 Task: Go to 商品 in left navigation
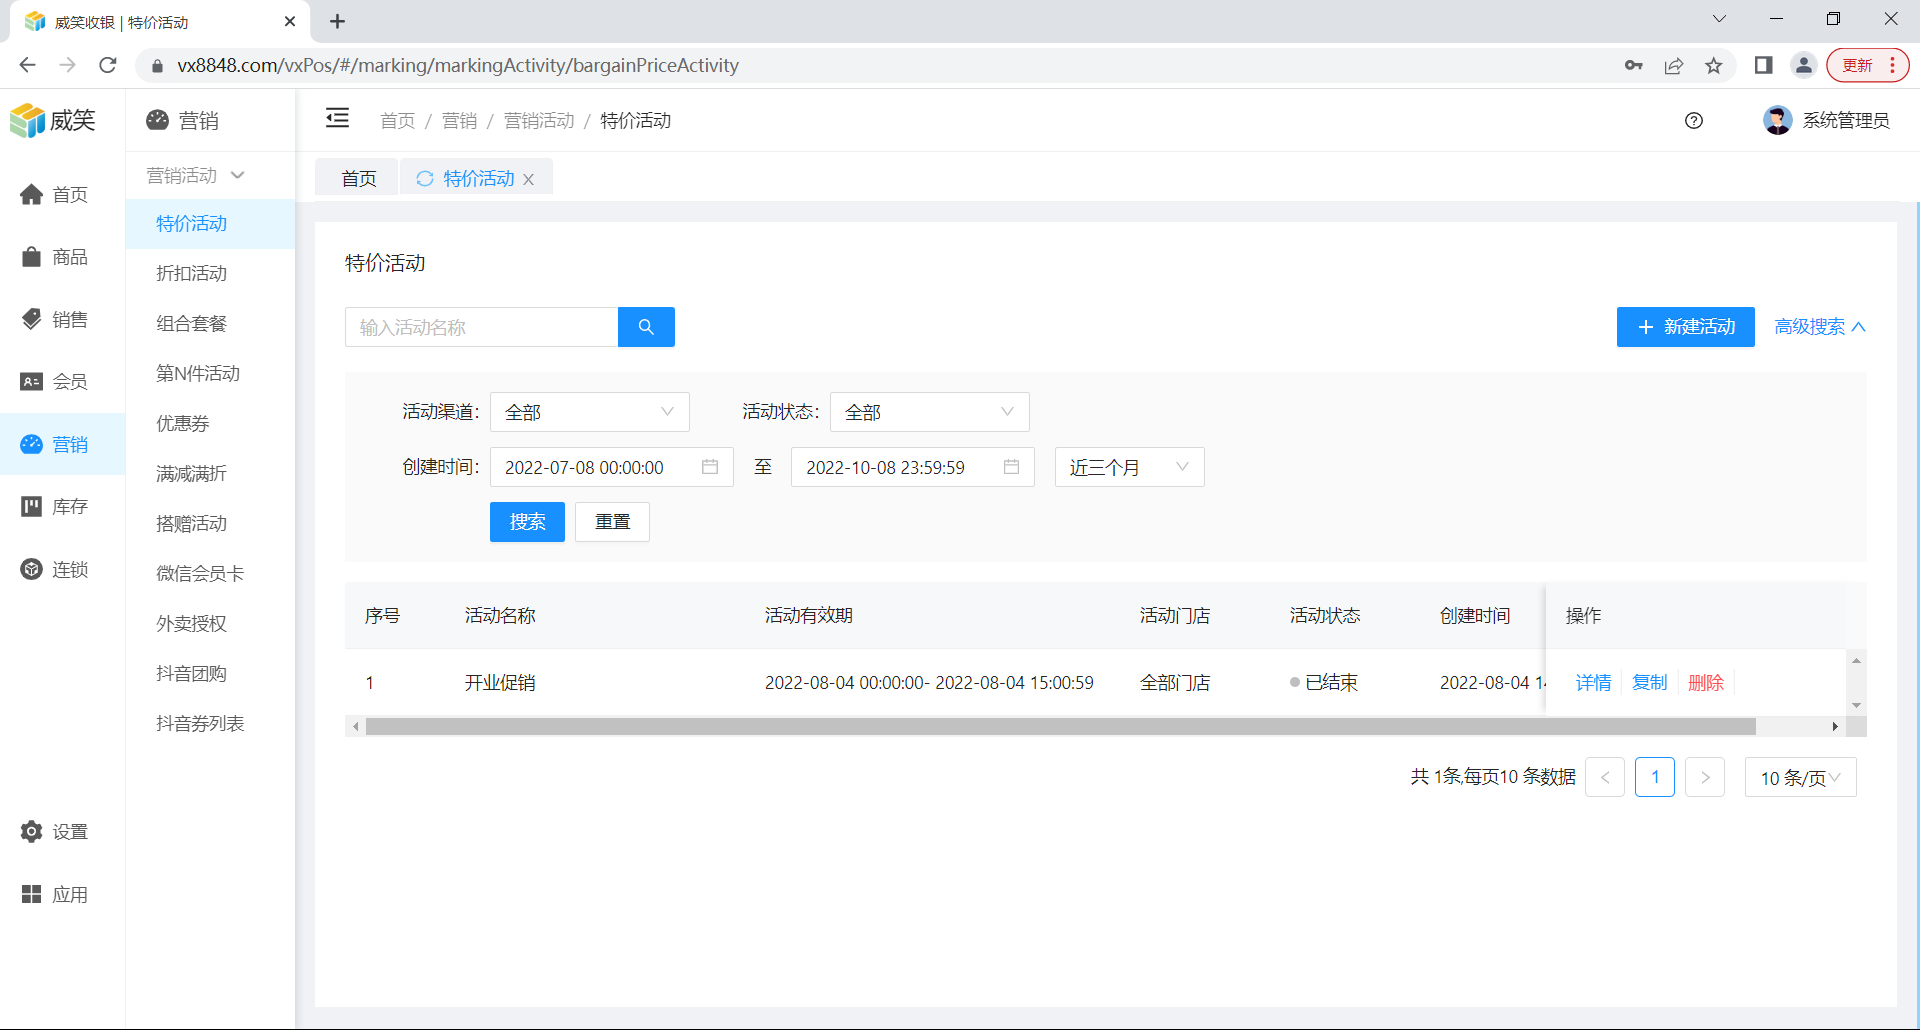[56, 257]
